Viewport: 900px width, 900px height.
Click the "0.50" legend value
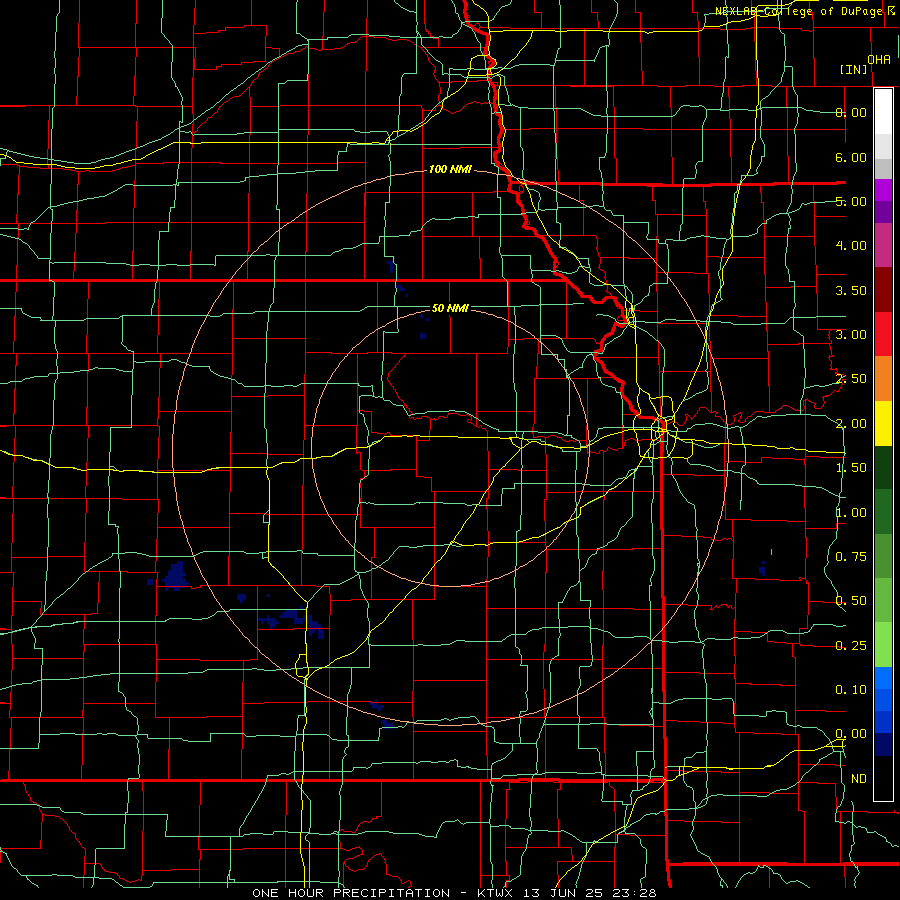pos(851,601)
